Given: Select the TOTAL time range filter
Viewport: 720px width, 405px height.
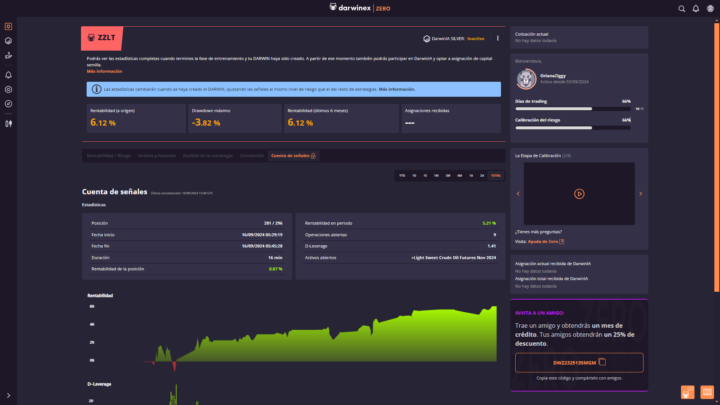Looking at the screenshot, I should click(495, 175).
